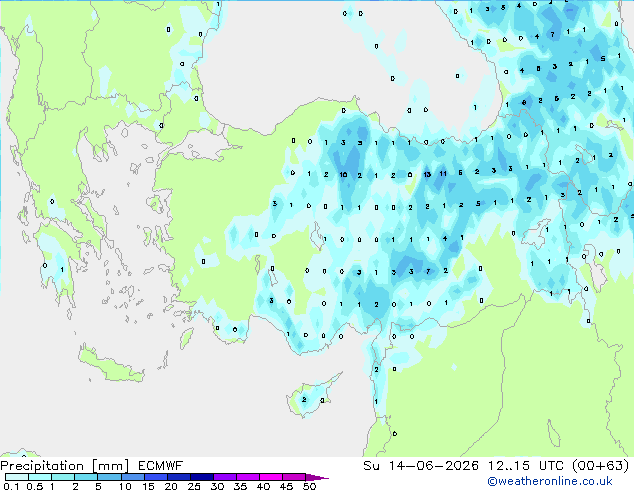This screenshot has height=490, width=634.
Task: Pick the blue swatch between 15 and 20
Action: pyautogui.click(x=155, y=477)
